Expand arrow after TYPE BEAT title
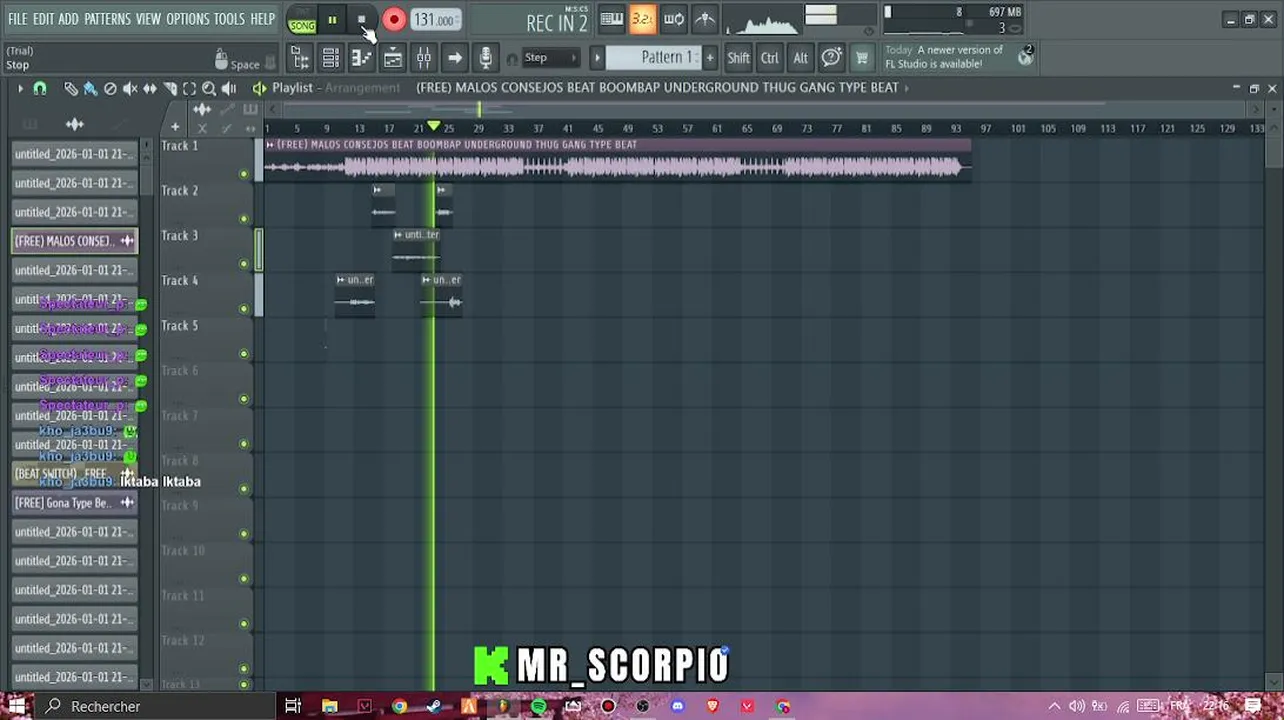The height and width of the screenshot is (720, 1284). pos(906,88)
